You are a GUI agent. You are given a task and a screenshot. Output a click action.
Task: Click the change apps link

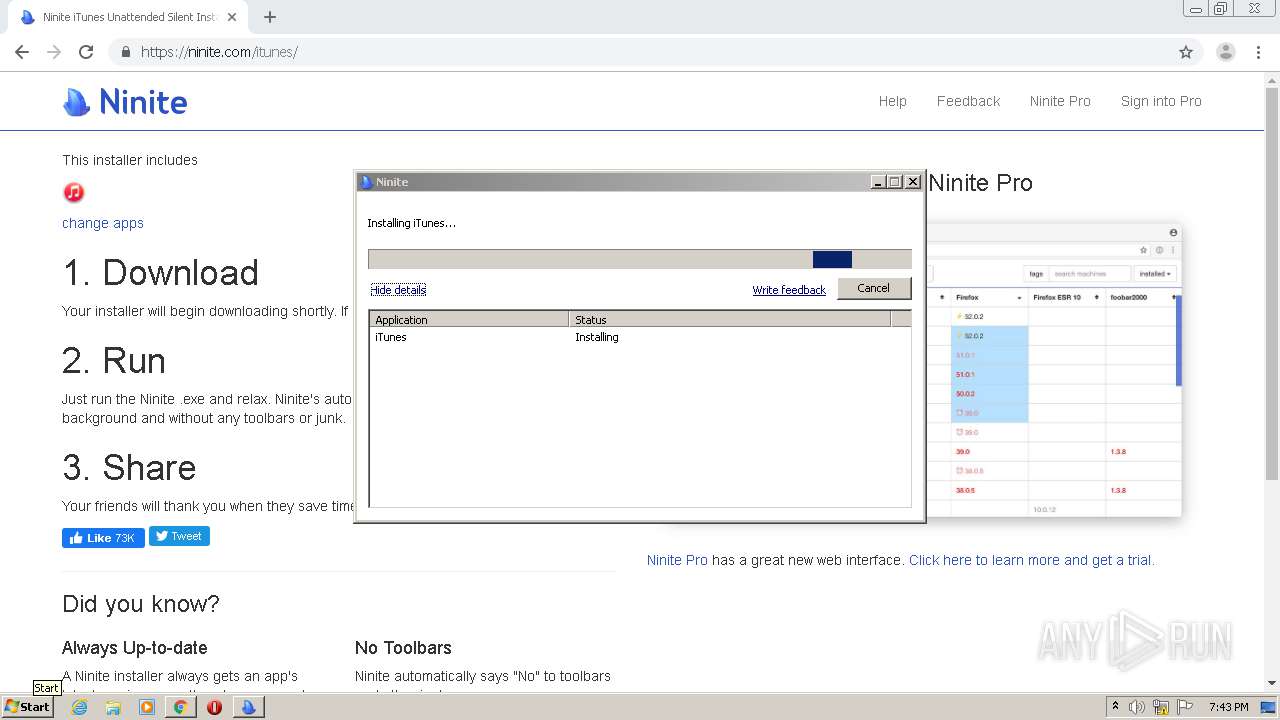pyautogui.click(x=103, y=223)
